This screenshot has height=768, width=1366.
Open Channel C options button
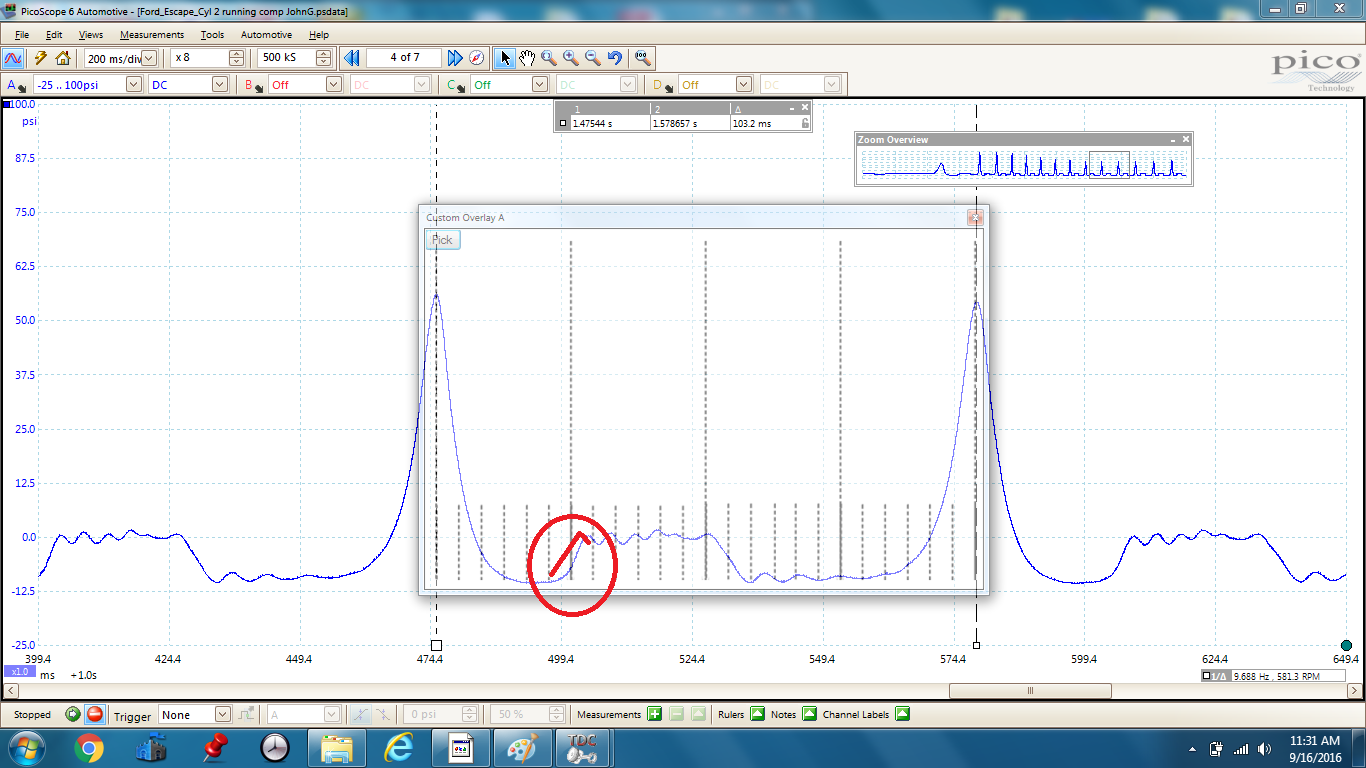pyautogui.click(x=455, y=85)
